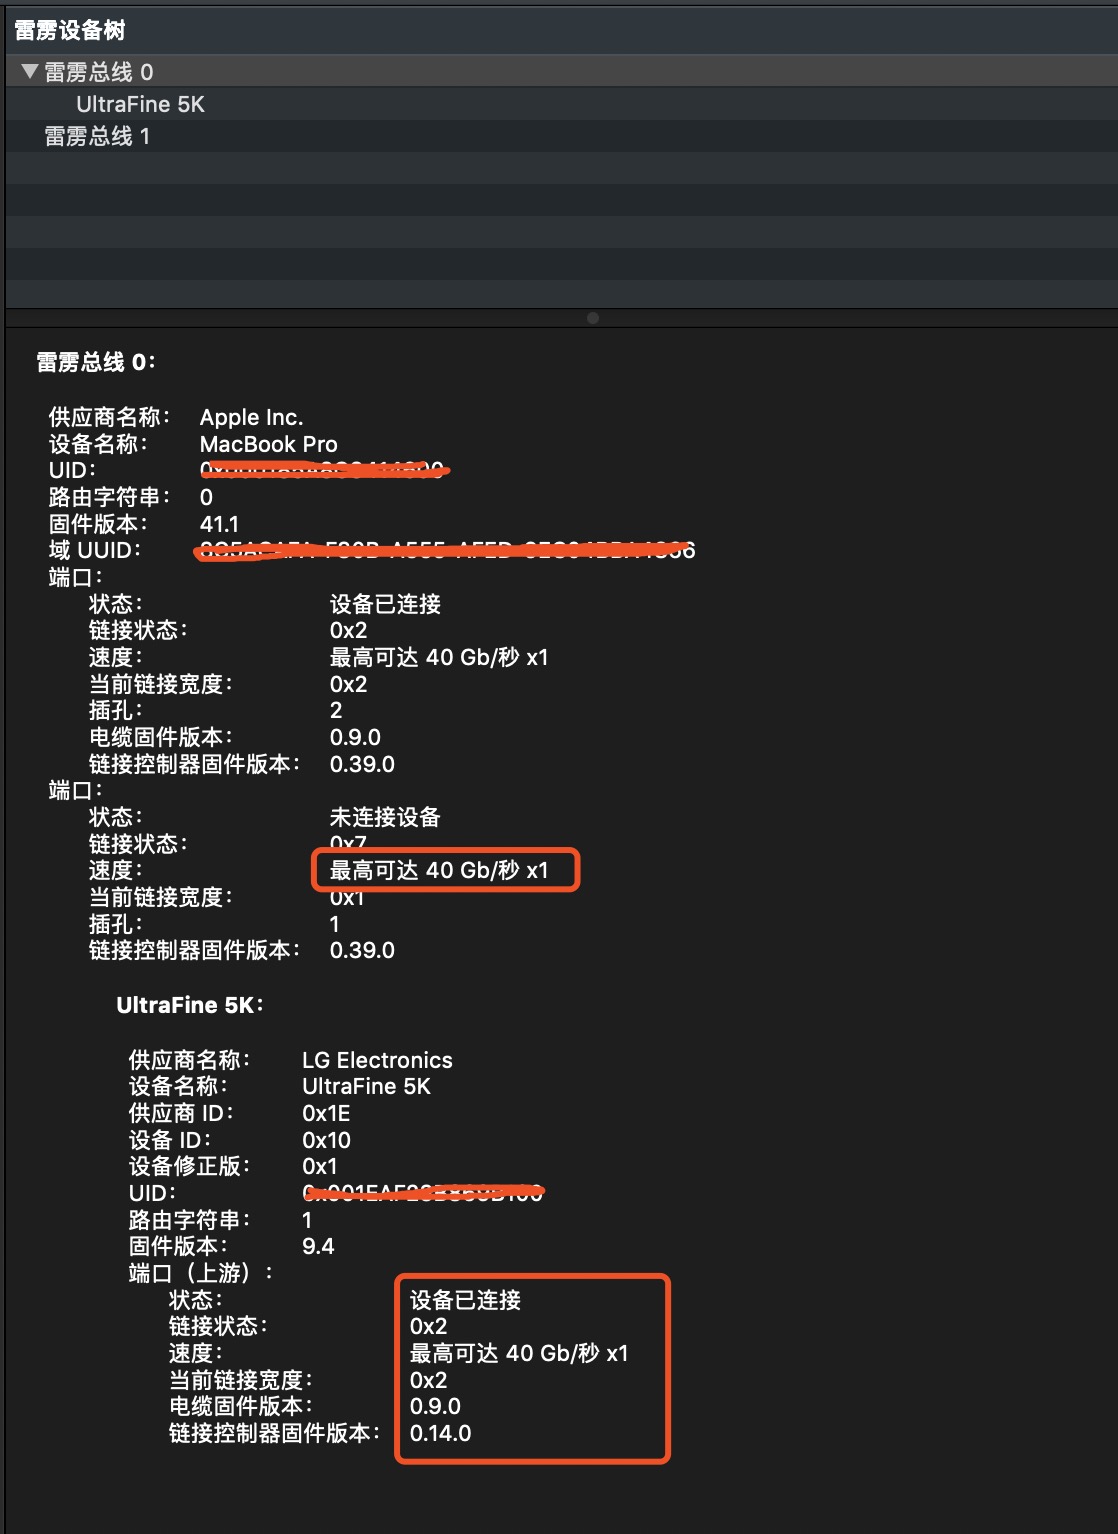Click the 雷雳设备树 column header

[x=560, y=30]
